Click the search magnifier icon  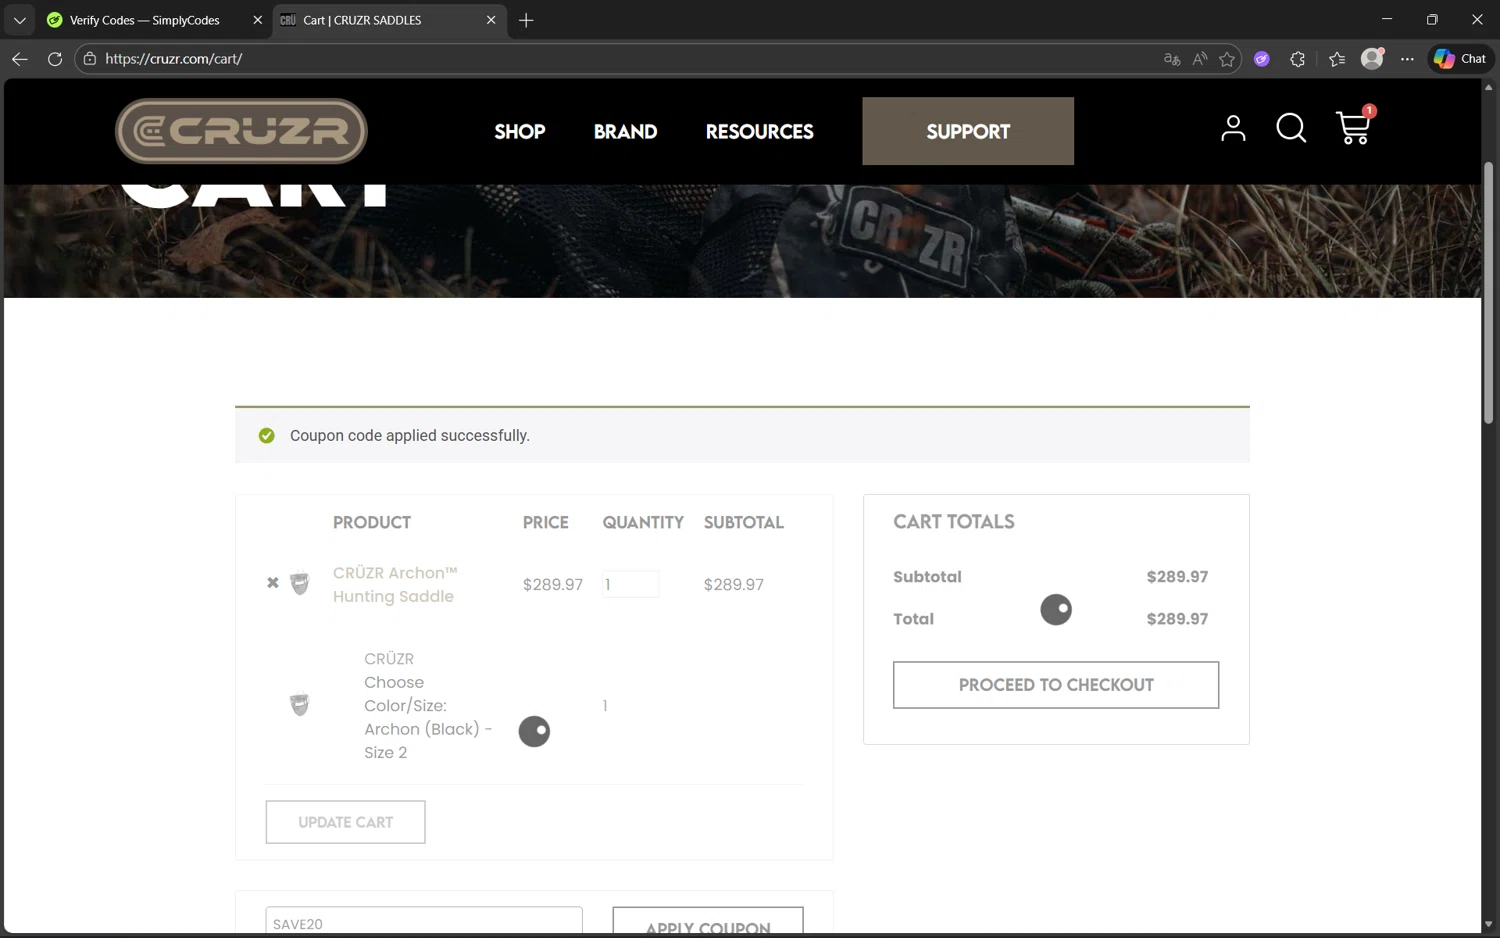(1291, 128)
